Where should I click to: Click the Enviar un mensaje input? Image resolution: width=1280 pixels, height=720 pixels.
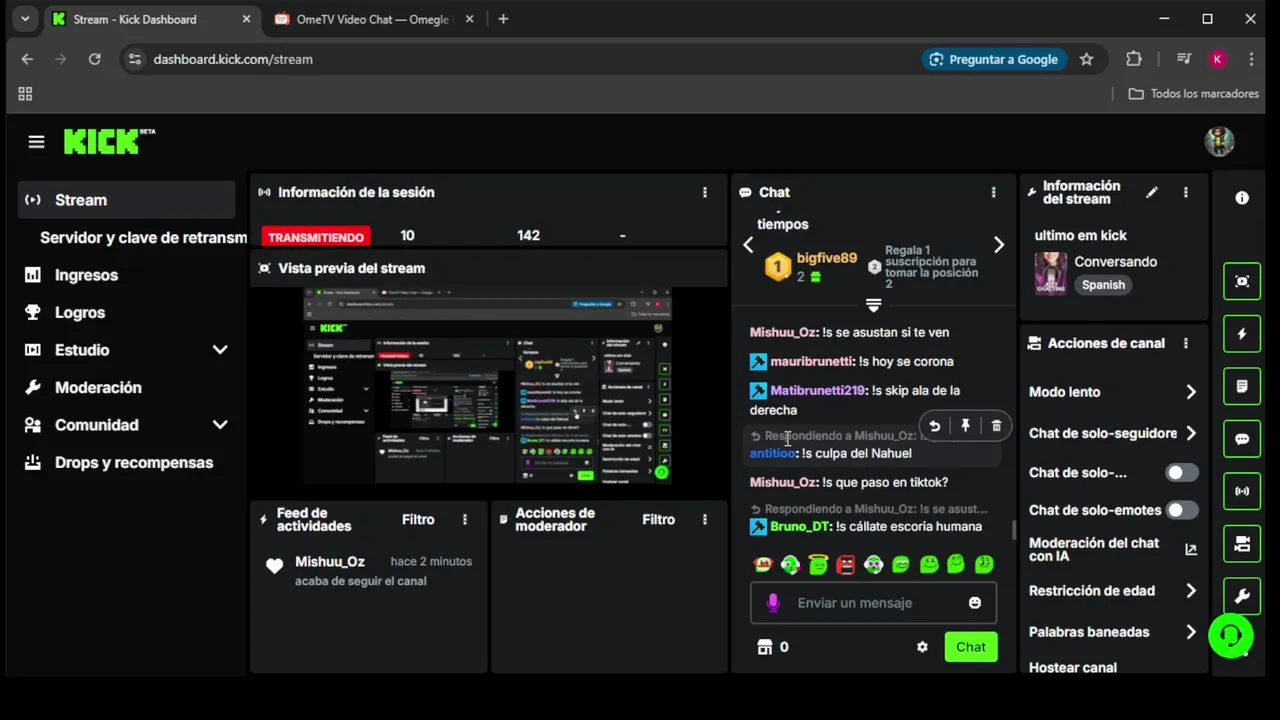[x=873, y=603]
